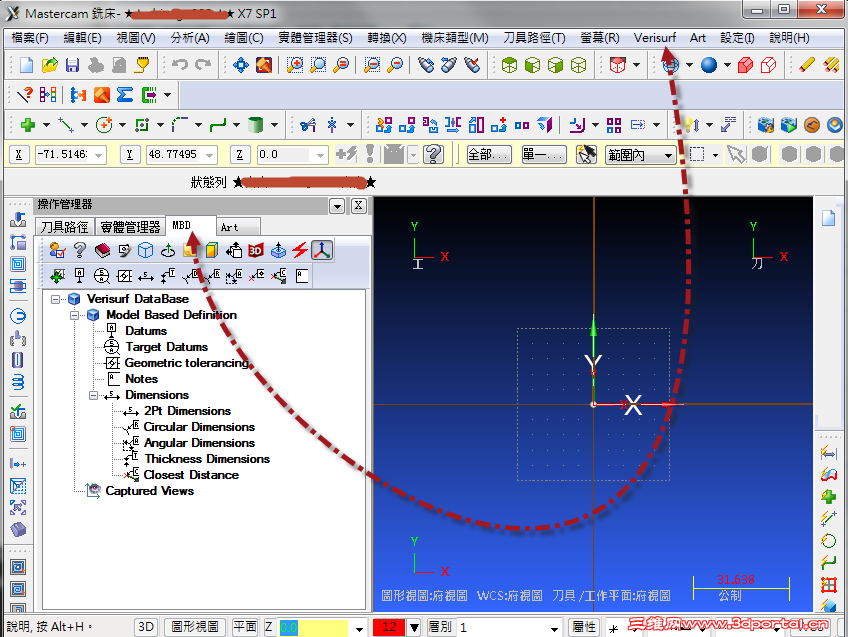Screen dimensions: 848x637
Task: Open the color swatch dropdown arrow
Action: tap(414, 627)
